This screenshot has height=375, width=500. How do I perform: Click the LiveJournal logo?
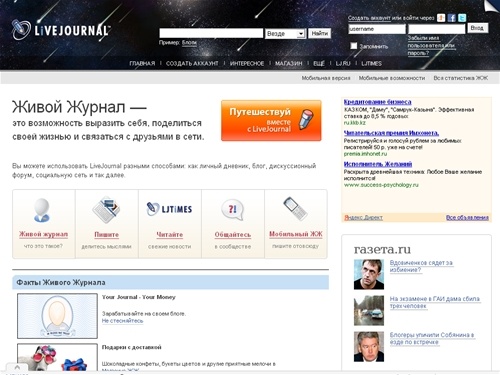61,30
